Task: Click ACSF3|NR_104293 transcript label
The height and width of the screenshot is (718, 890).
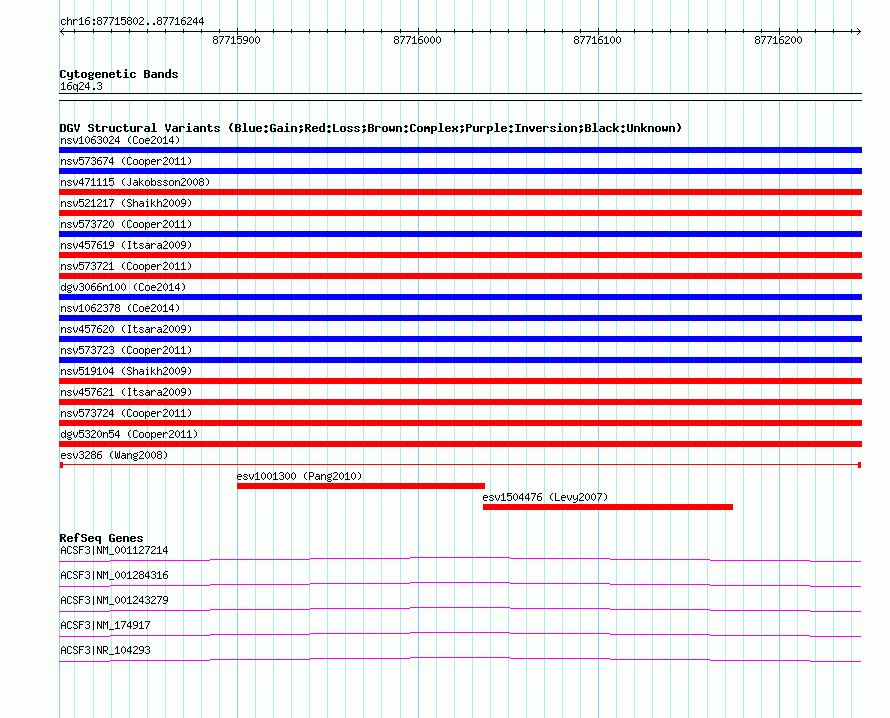Action: click(x=105, y=650)
